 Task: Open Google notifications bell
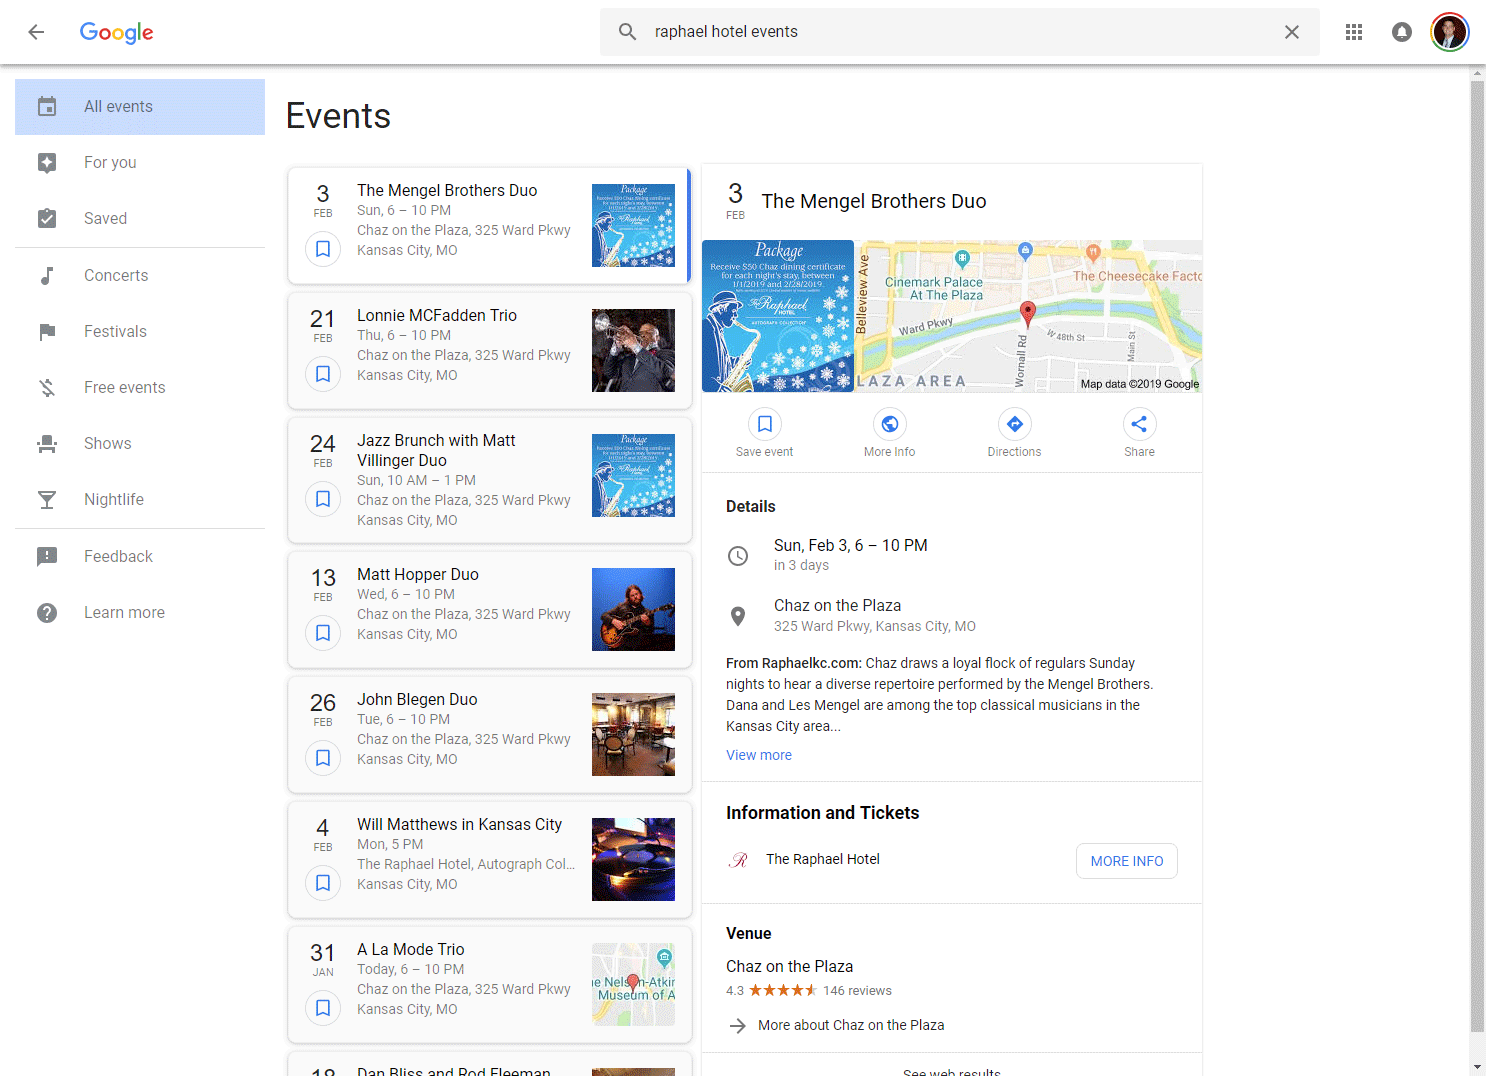click(x=1402, y=32)
